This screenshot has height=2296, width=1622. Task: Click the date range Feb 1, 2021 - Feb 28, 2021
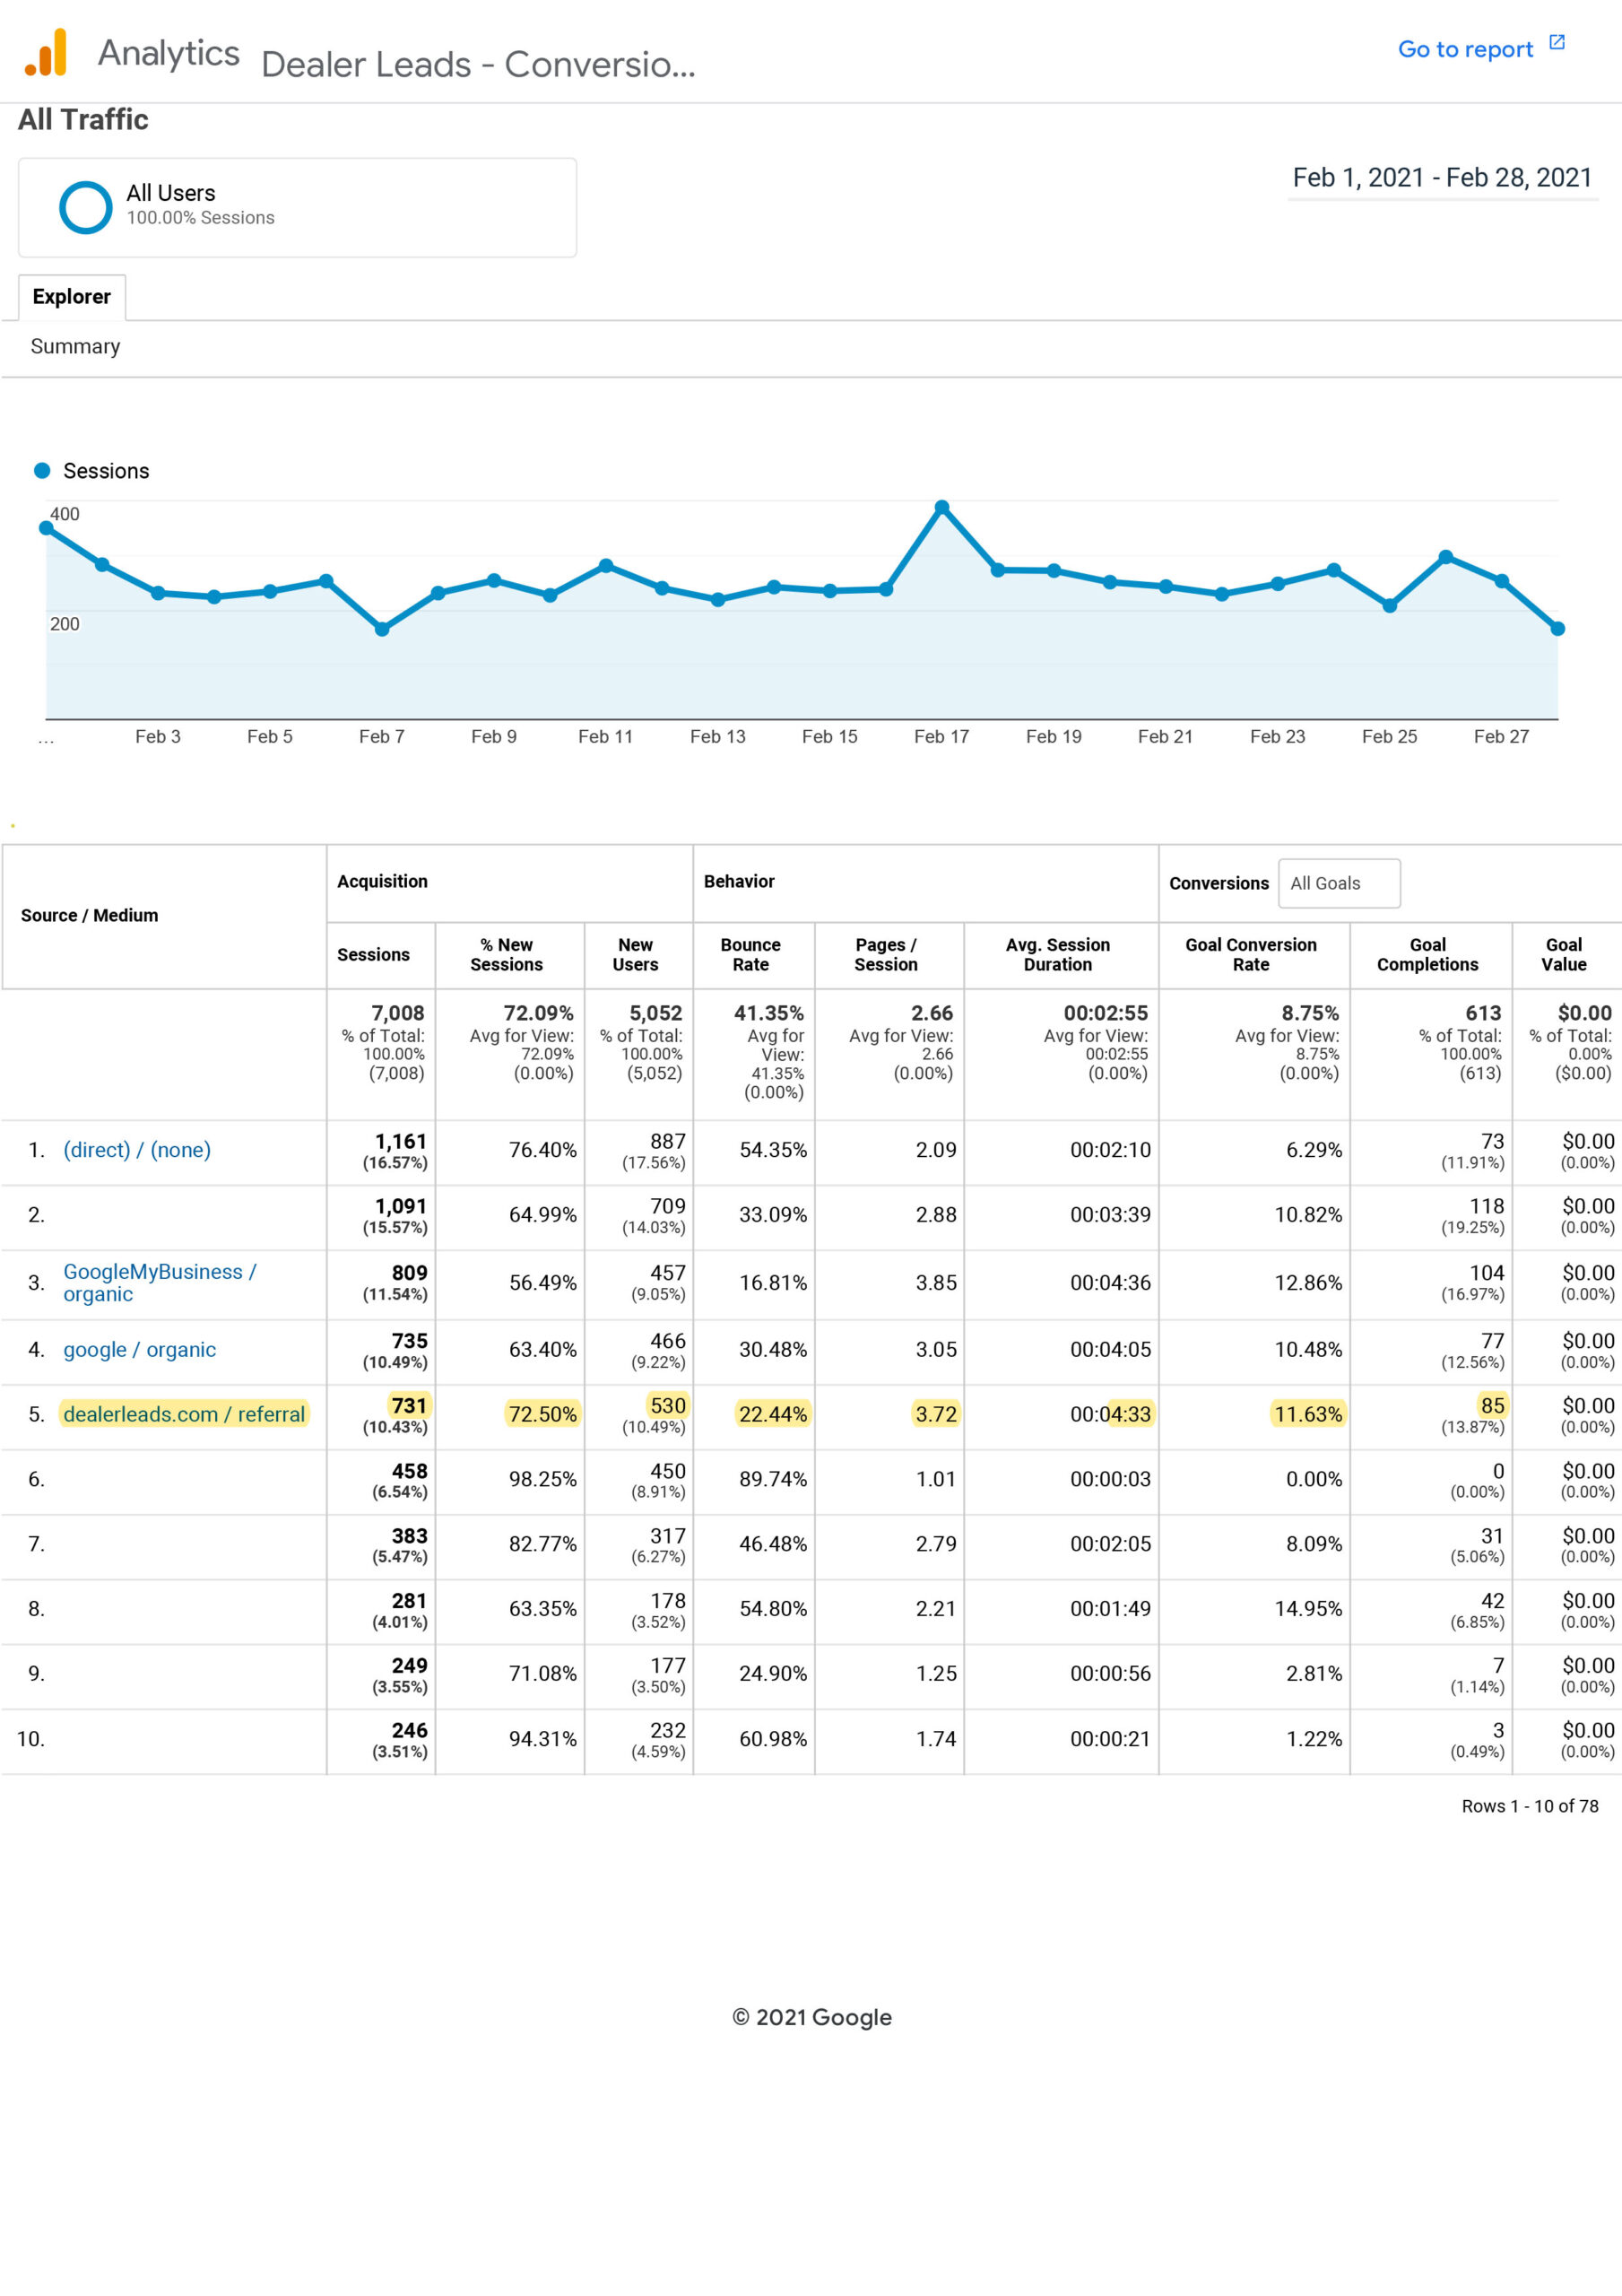1442,178
